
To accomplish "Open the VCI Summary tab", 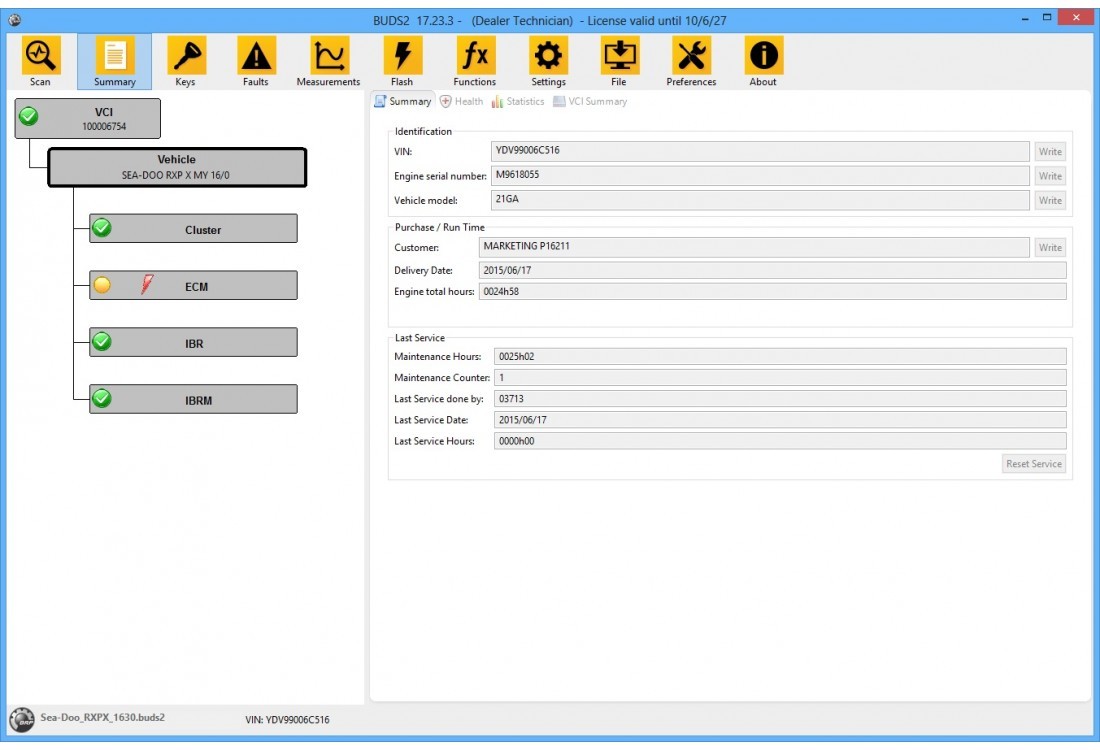I will pos(590,101).
